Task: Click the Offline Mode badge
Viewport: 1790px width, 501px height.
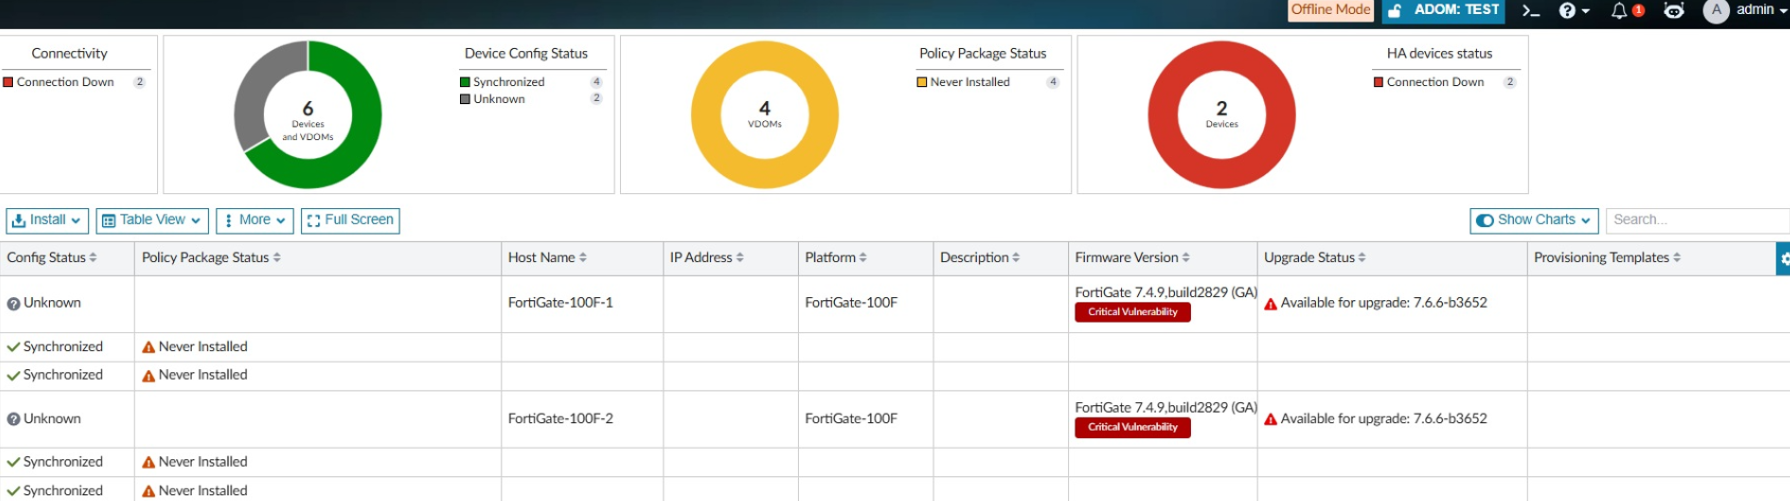Action: click(1330, 10)
